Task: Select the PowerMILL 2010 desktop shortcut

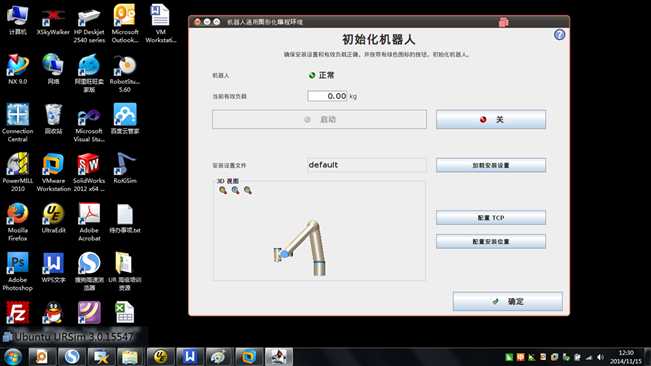Action: tap(17, 172)
